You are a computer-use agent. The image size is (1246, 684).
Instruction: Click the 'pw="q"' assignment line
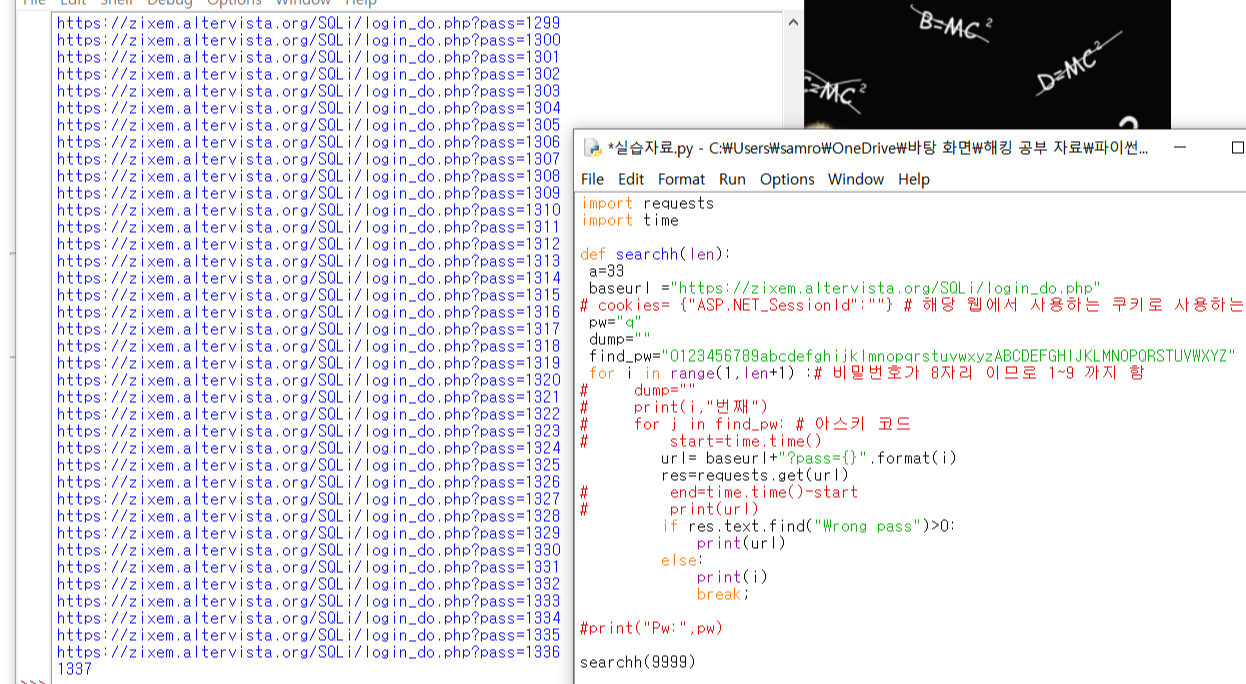(x=616, y=322)
